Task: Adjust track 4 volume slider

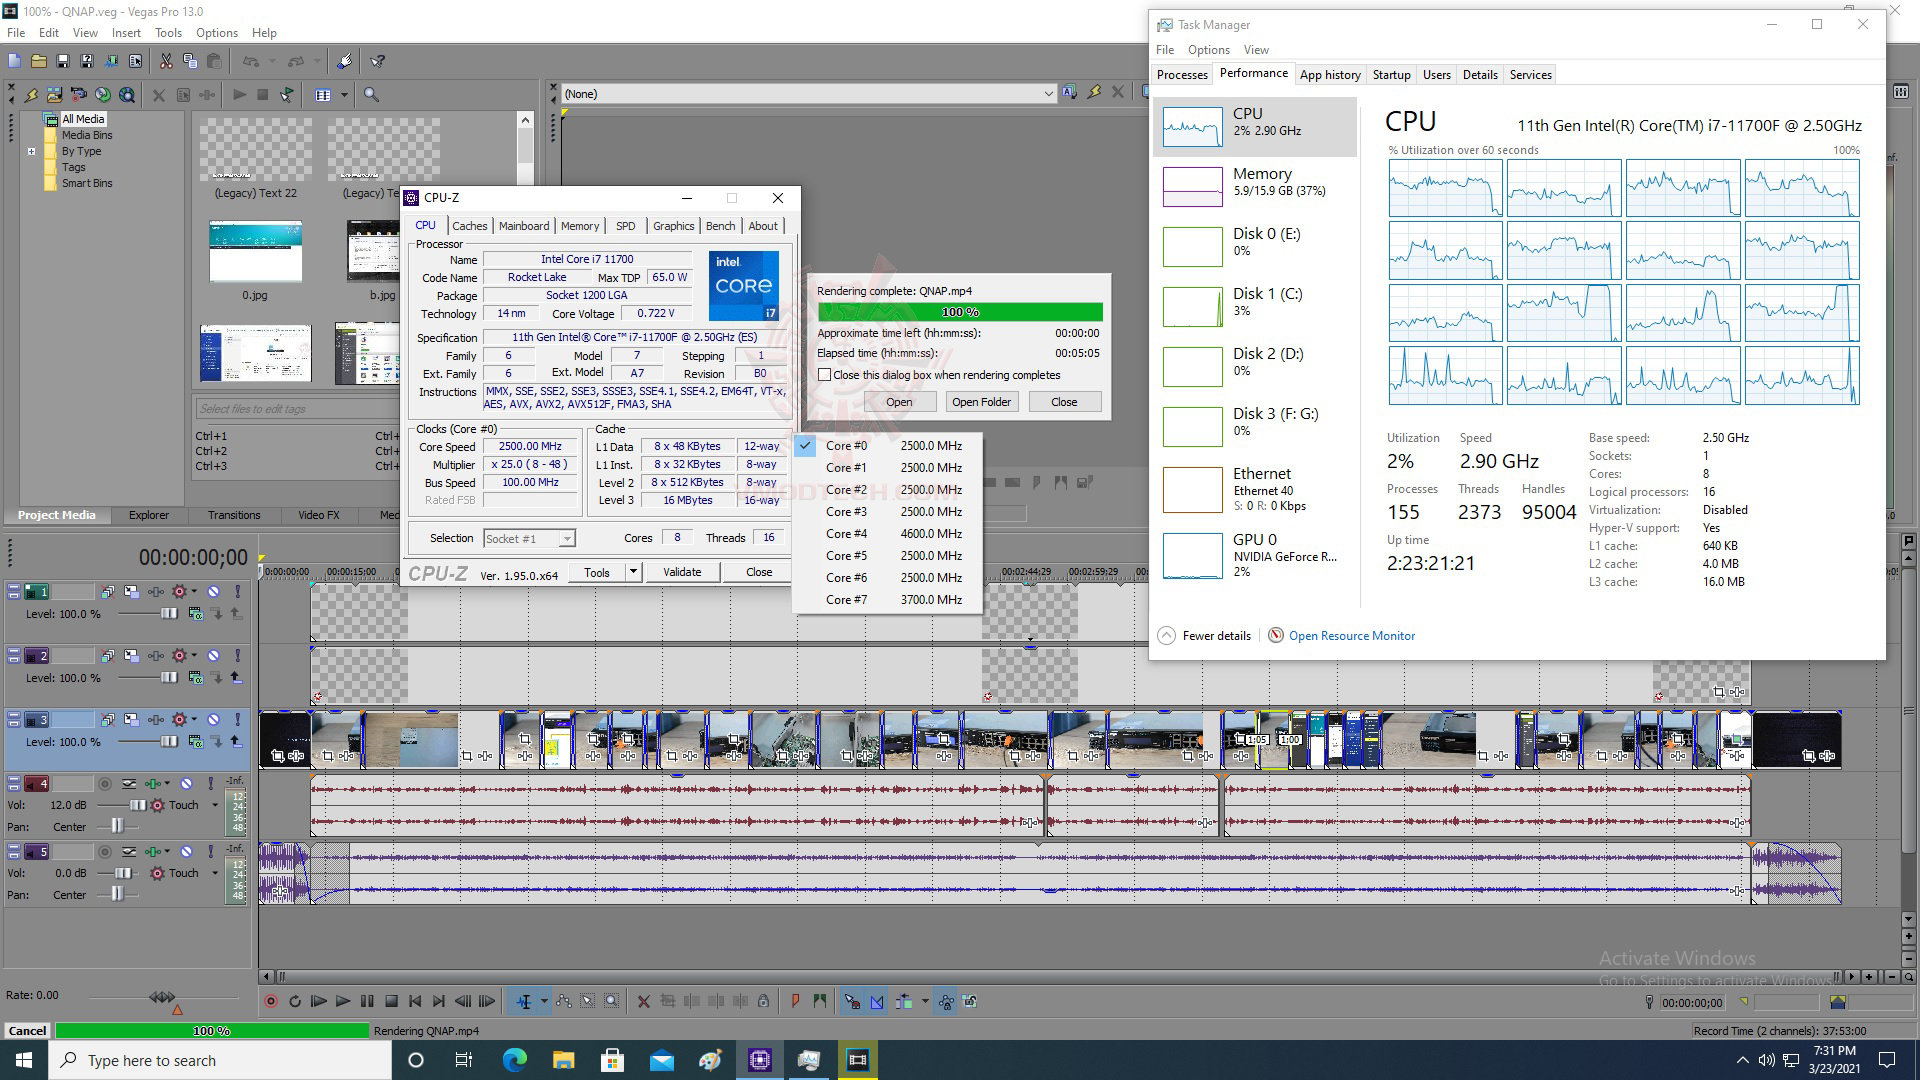Action: pos(137,805)
